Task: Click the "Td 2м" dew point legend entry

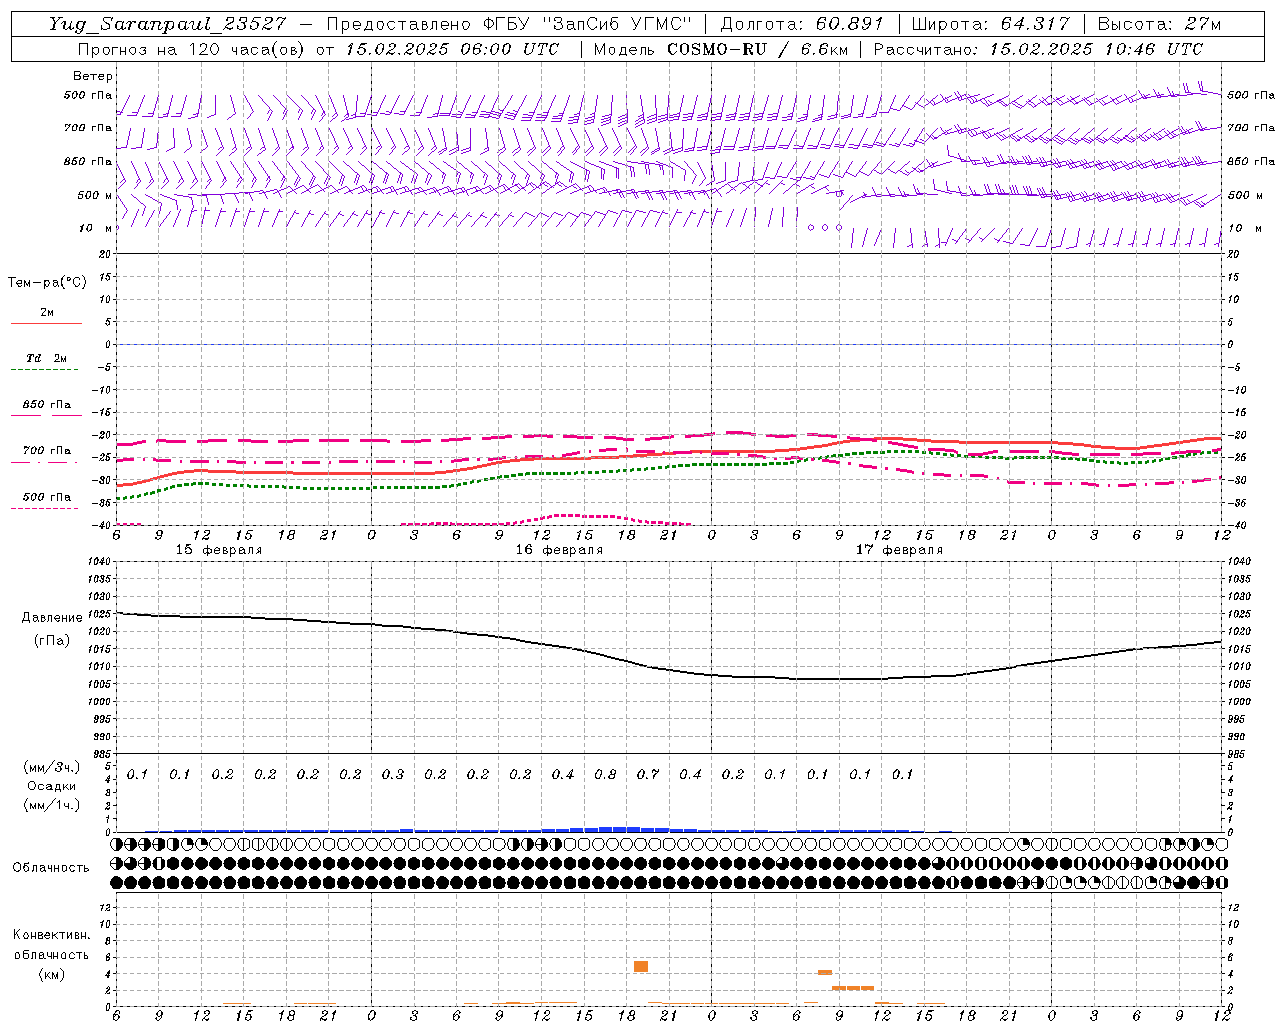Action: pos(47,358)
